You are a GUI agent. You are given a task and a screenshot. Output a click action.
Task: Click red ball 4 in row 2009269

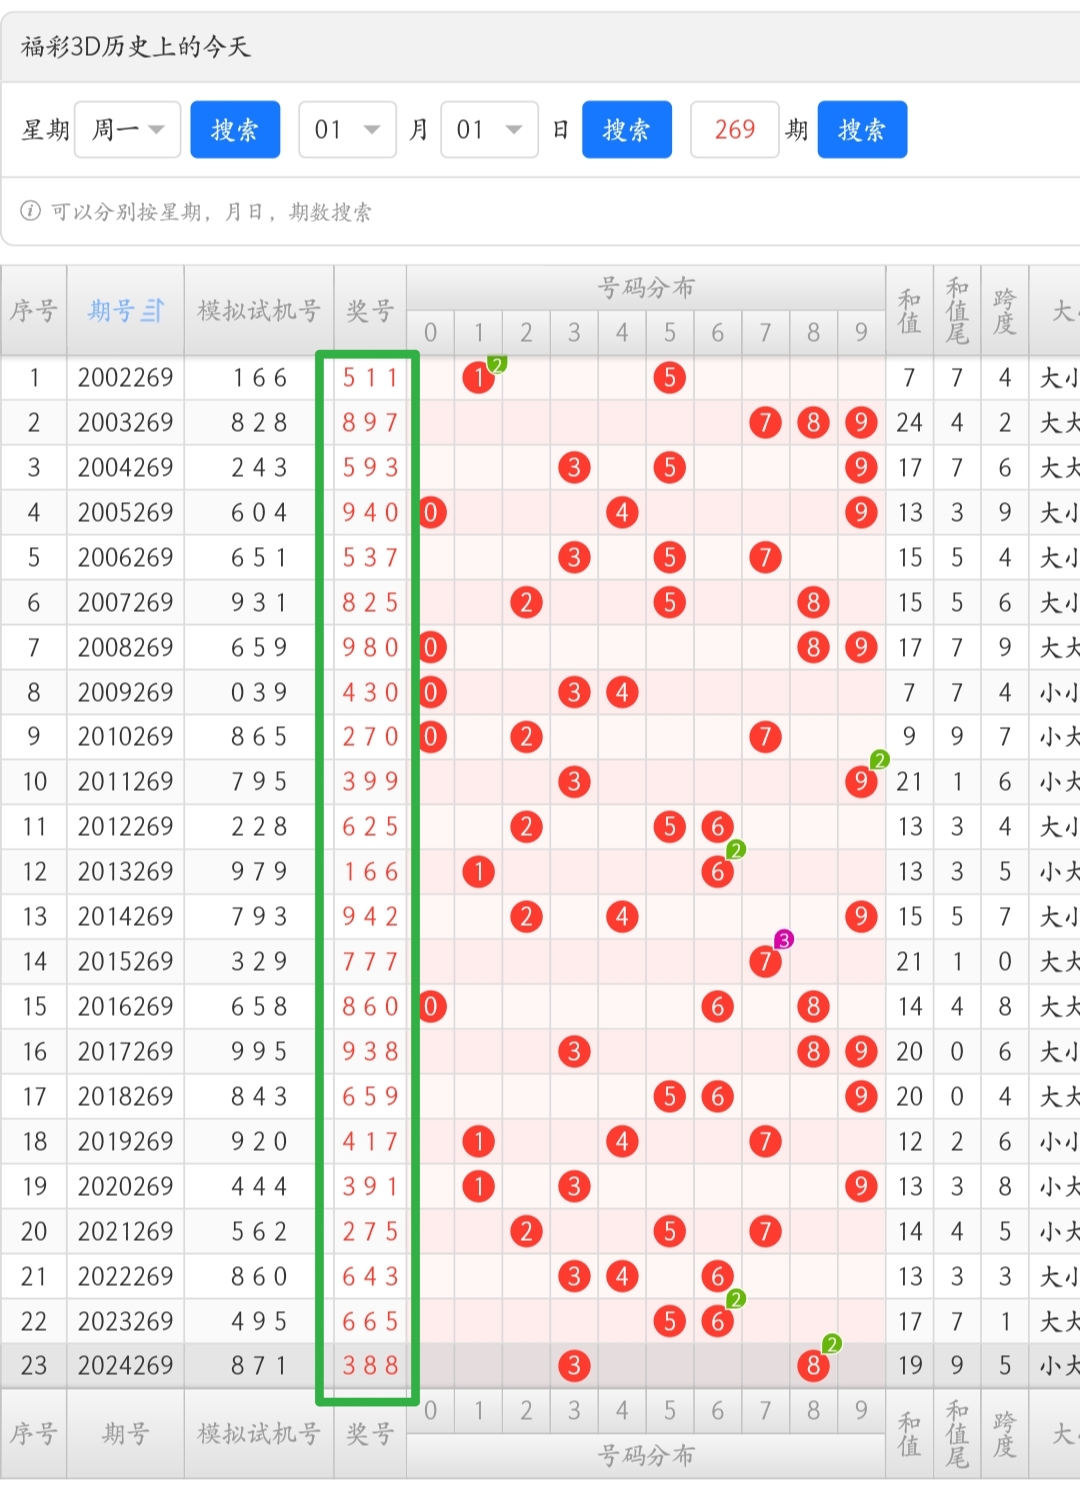(x=622, y=693)
